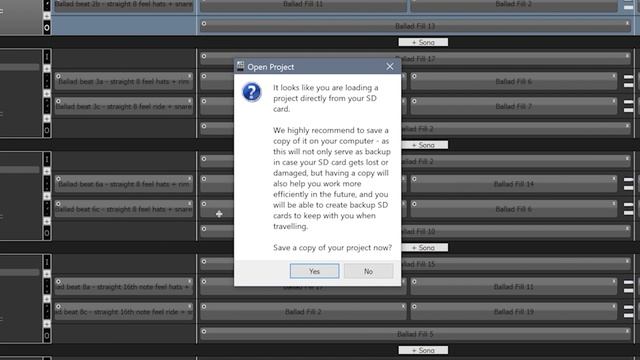Click + Song button below Ballad Fill 10

click(424, 247)
